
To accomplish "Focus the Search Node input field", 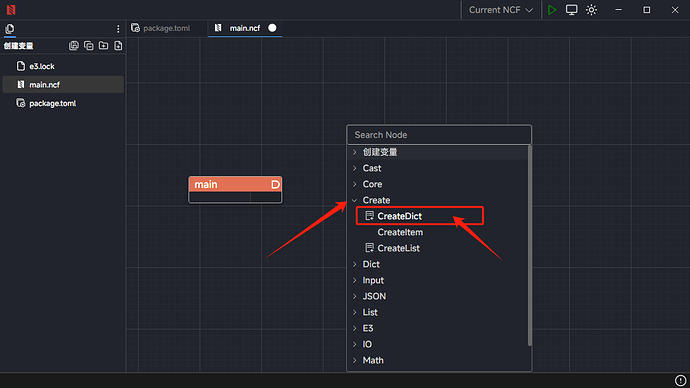I will tap(439, 135).
